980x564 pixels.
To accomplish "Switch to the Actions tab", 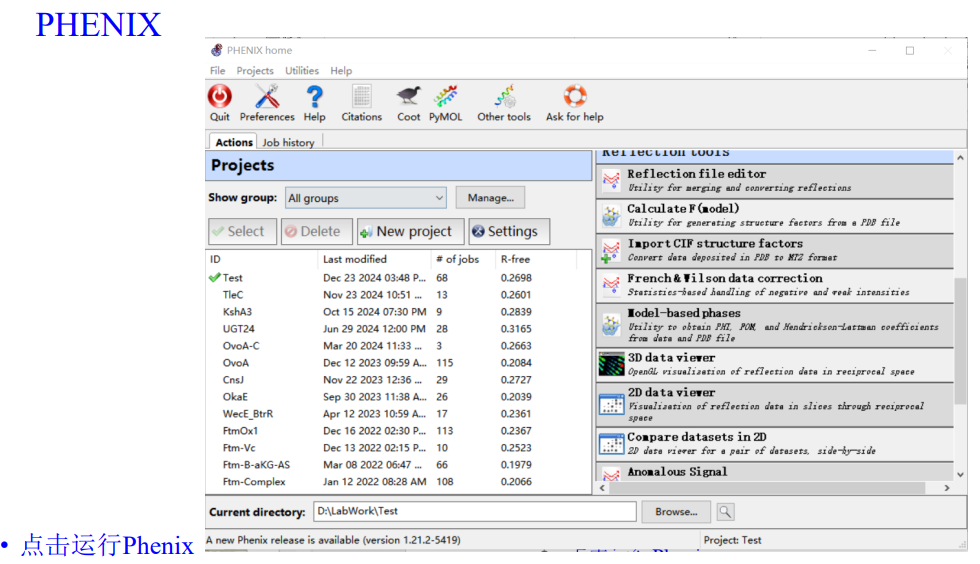I will coord(234,142).
